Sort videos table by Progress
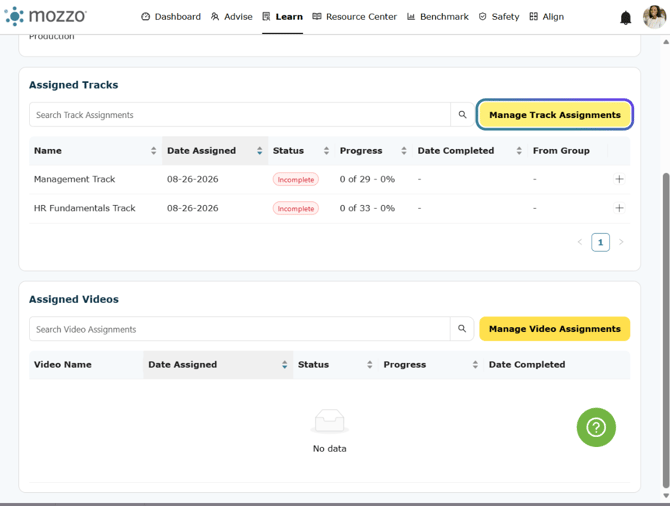The height and width of the screenshot is (506, 670). (431, 365)
